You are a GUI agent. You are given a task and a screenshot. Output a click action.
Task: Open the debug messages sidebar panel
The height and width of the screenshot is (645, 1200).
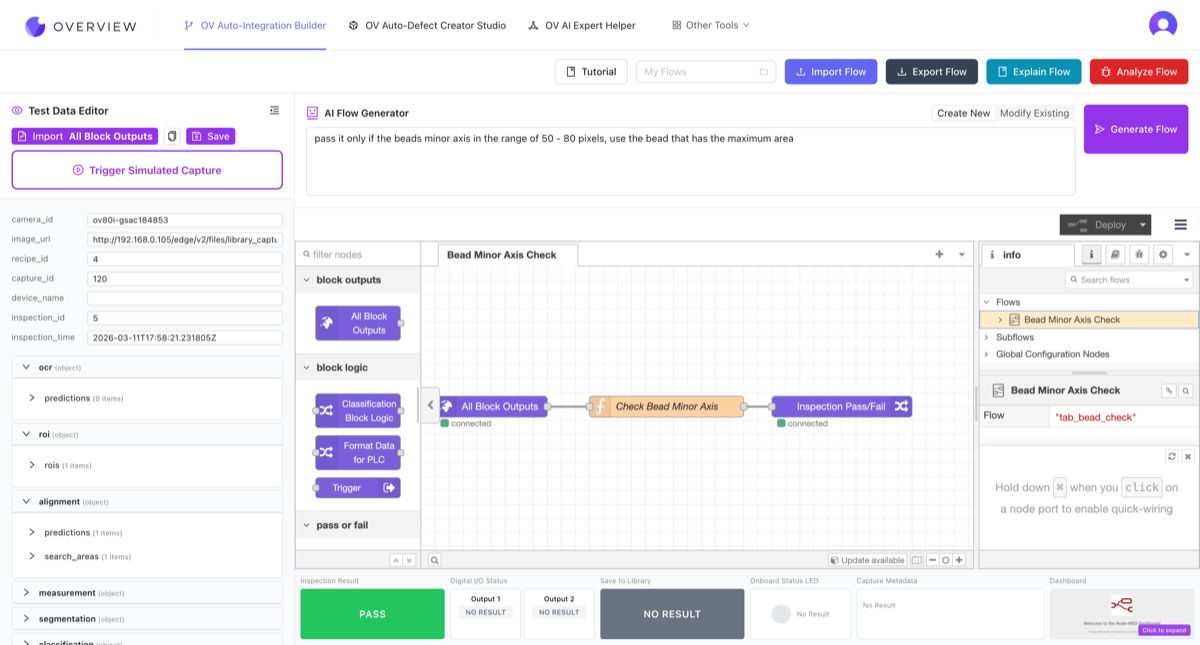tap(1138, 254)
